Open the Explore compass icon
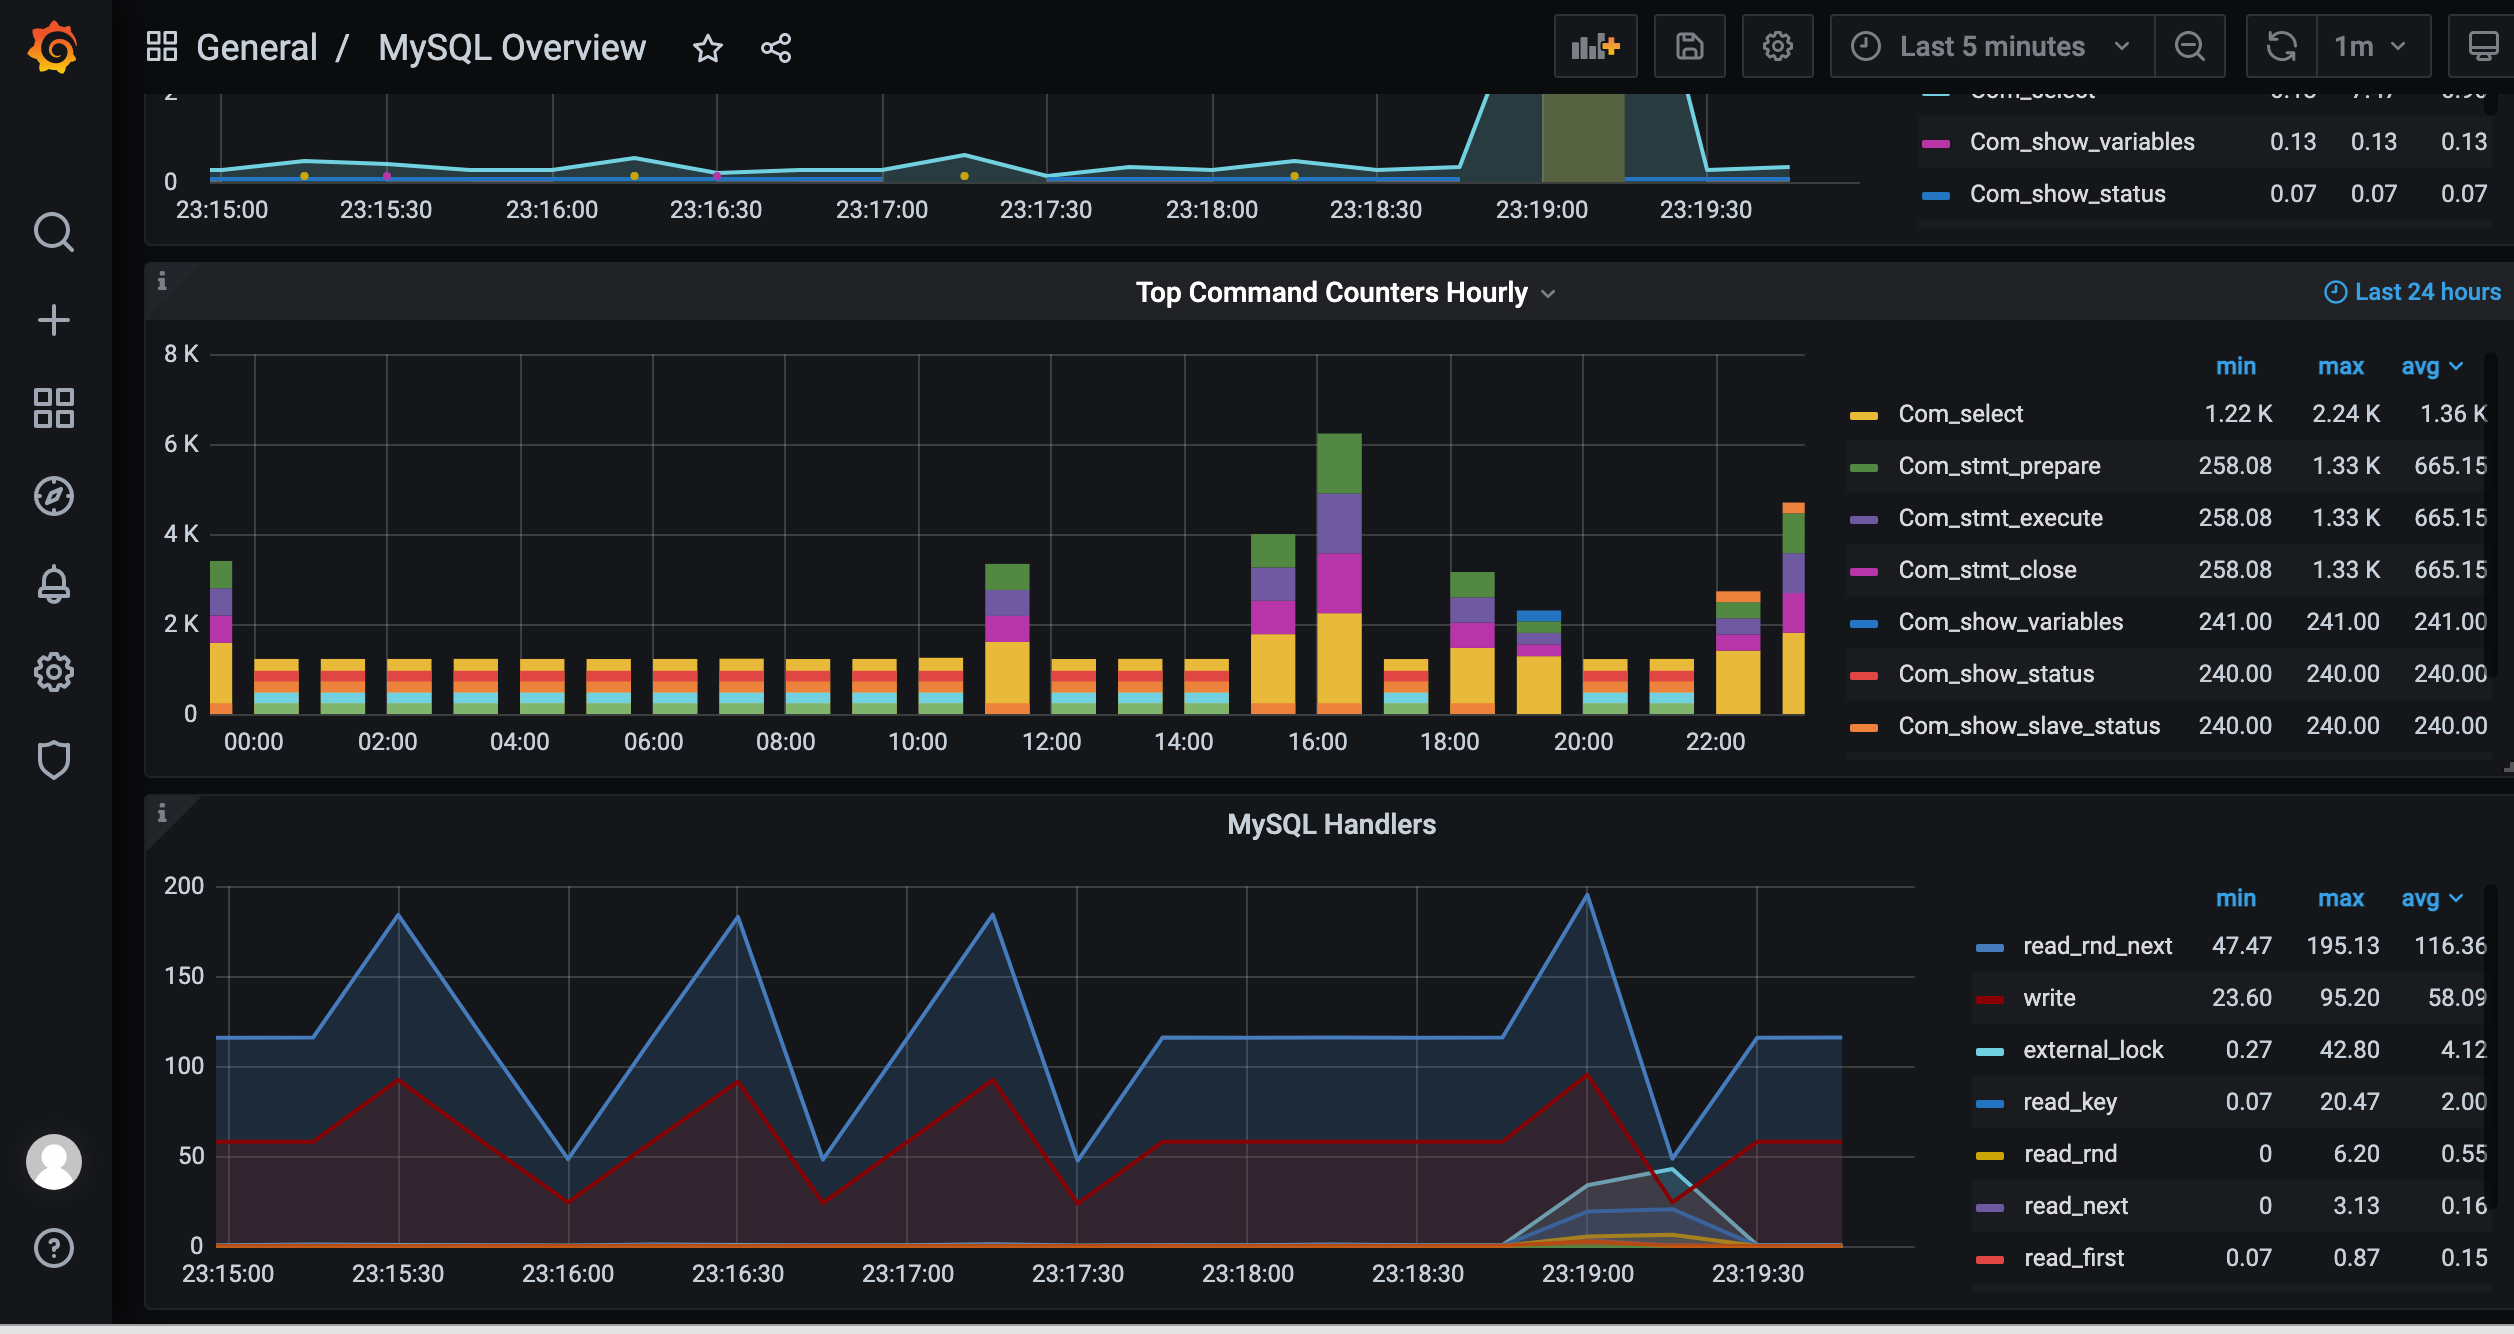The width and height of the screenshot is (2514, 1334). click(x=53, y=496)
